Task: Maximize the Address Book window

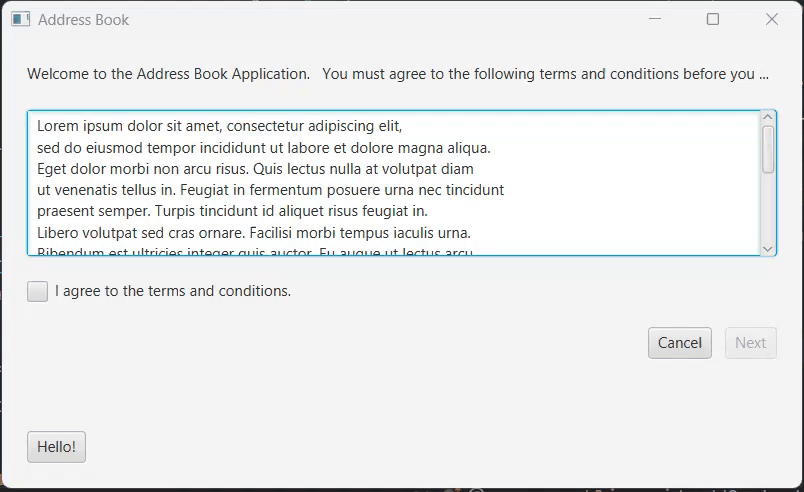Action: pyautogui.click(x=713, y=19)
